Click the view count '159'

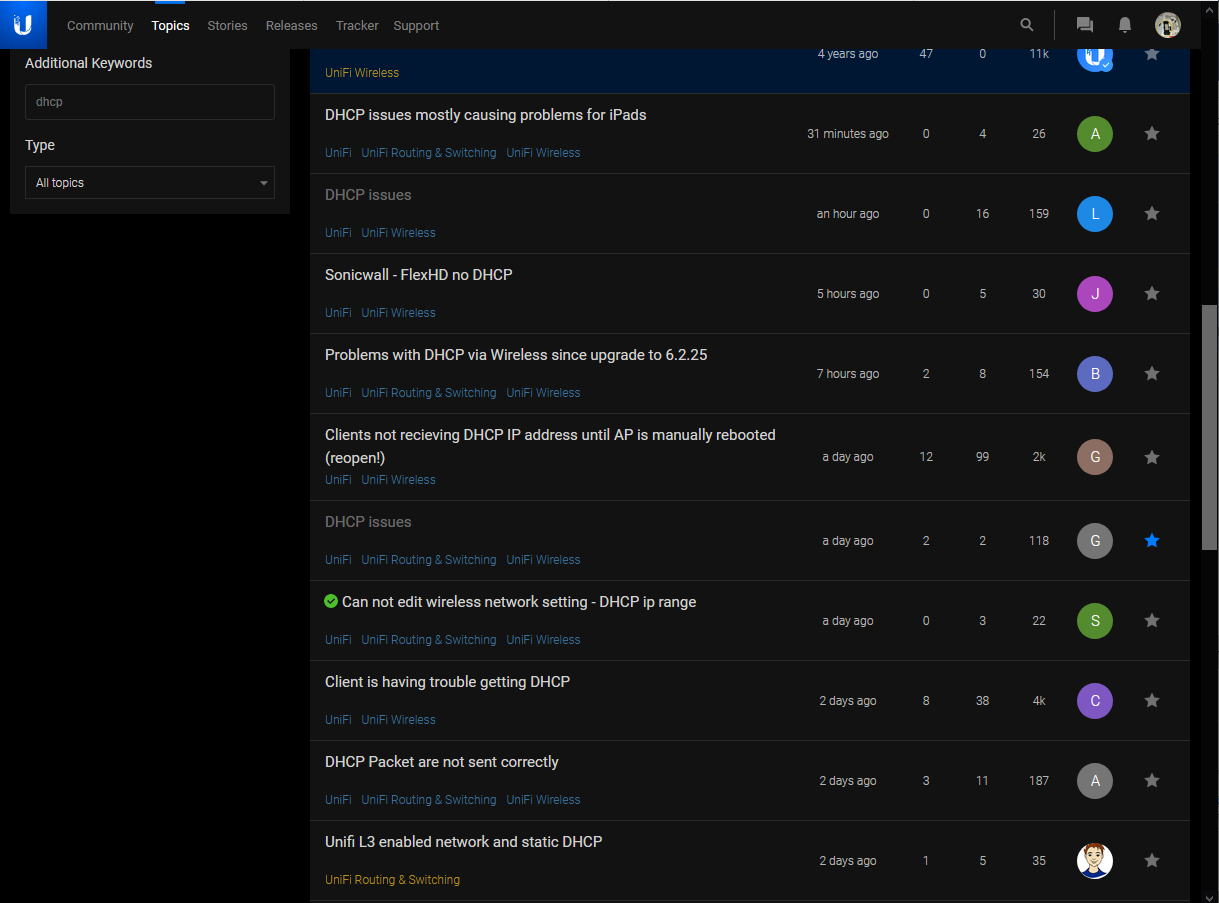pyautogui.click(x=1039, y=214)
